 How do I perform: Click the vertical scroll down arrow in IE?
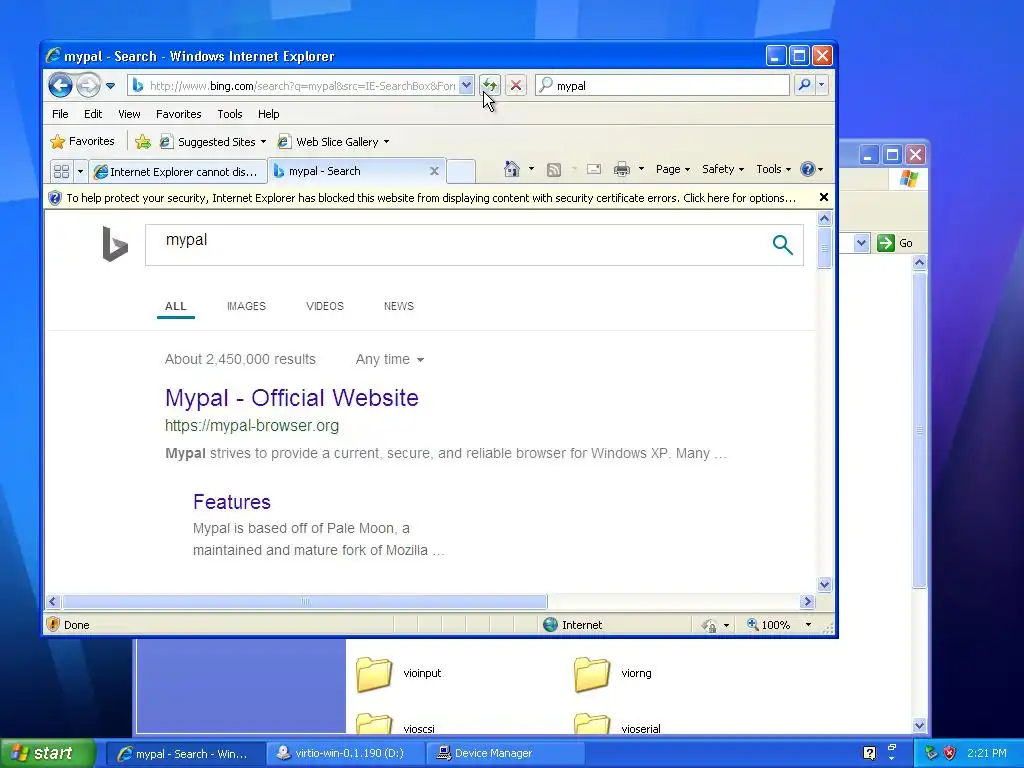pos(824,584)
